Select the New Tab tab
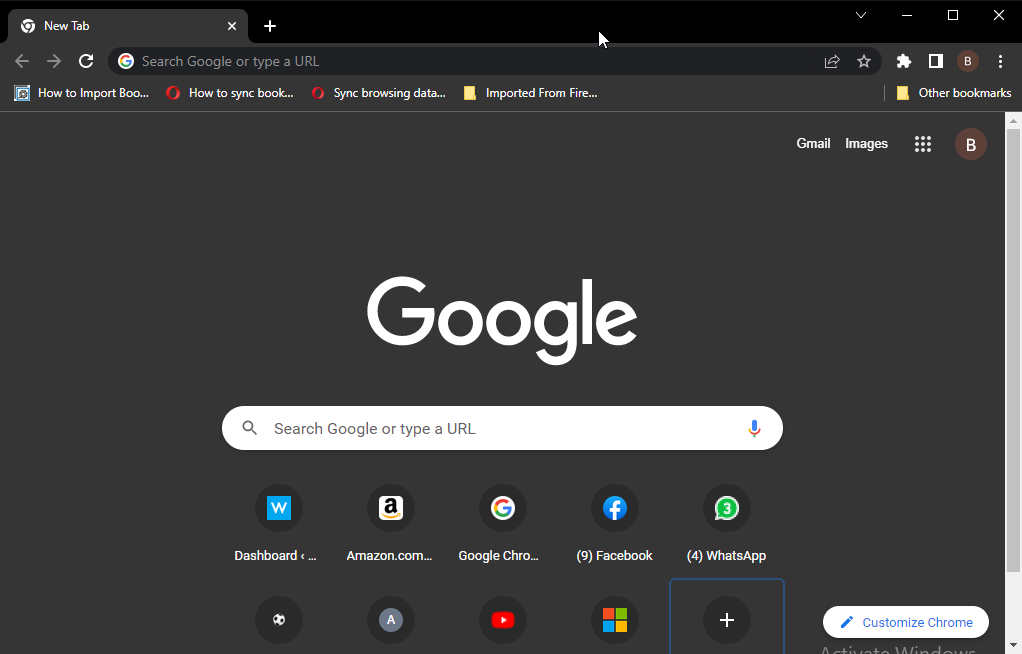 [x=128, y=26]
